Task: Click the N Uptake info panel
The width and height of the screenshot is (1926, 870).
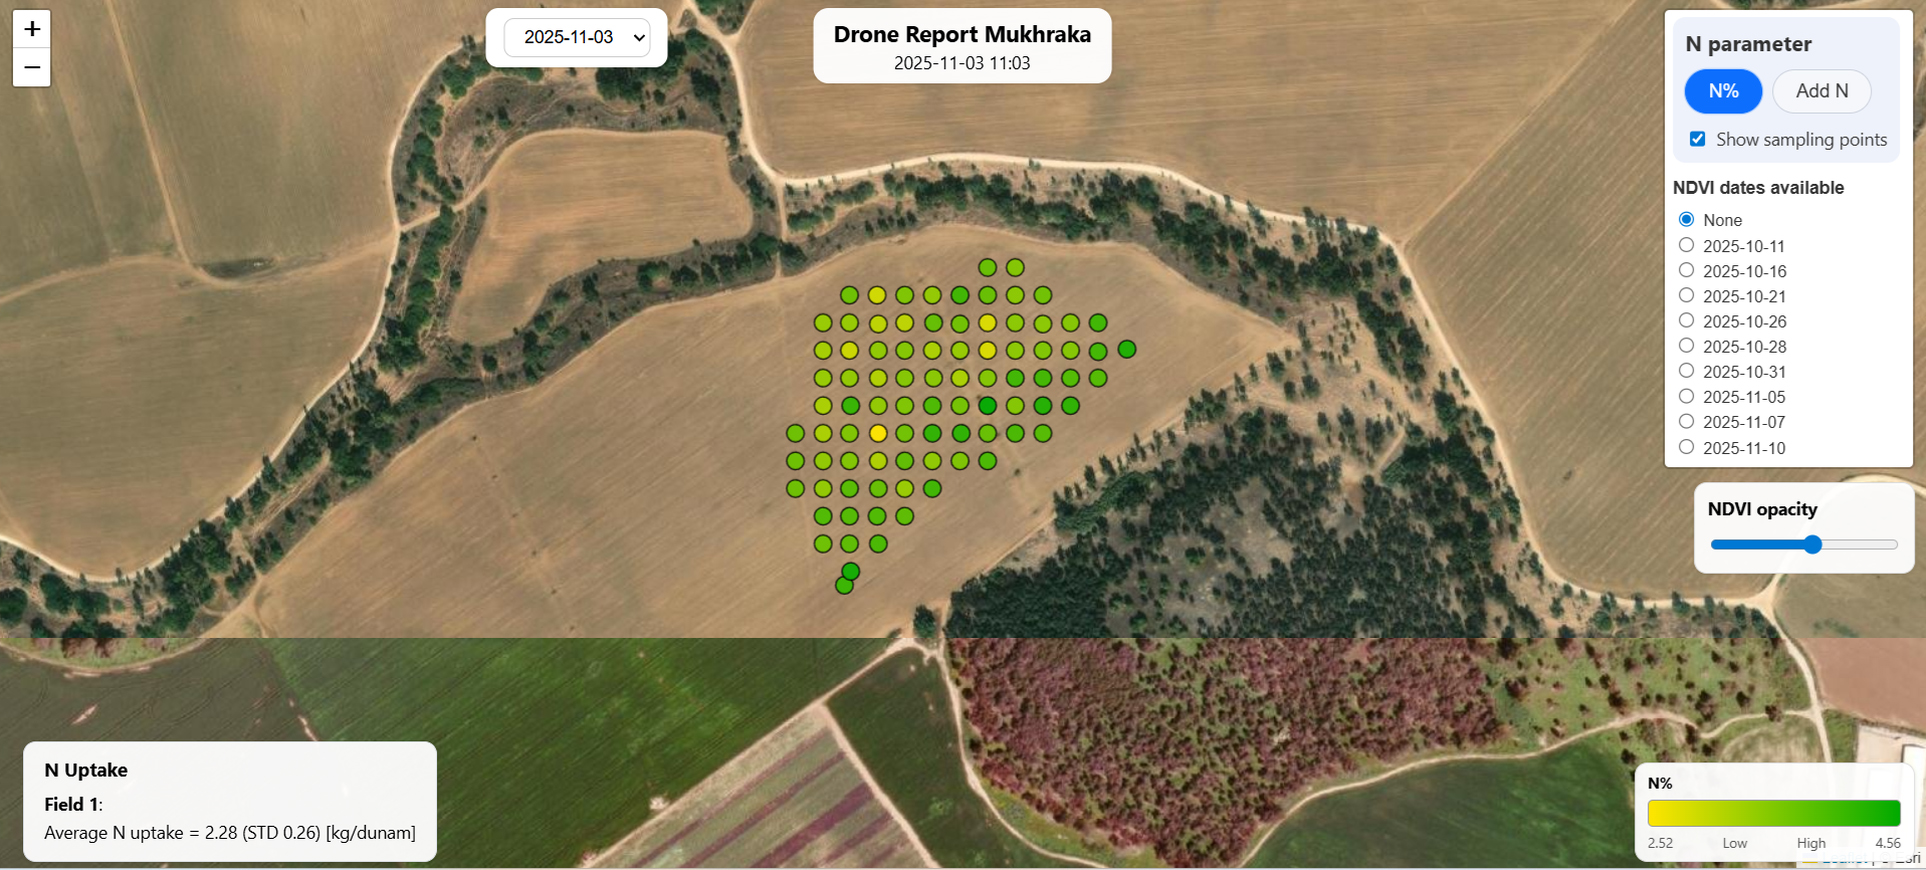Action: 230,801
